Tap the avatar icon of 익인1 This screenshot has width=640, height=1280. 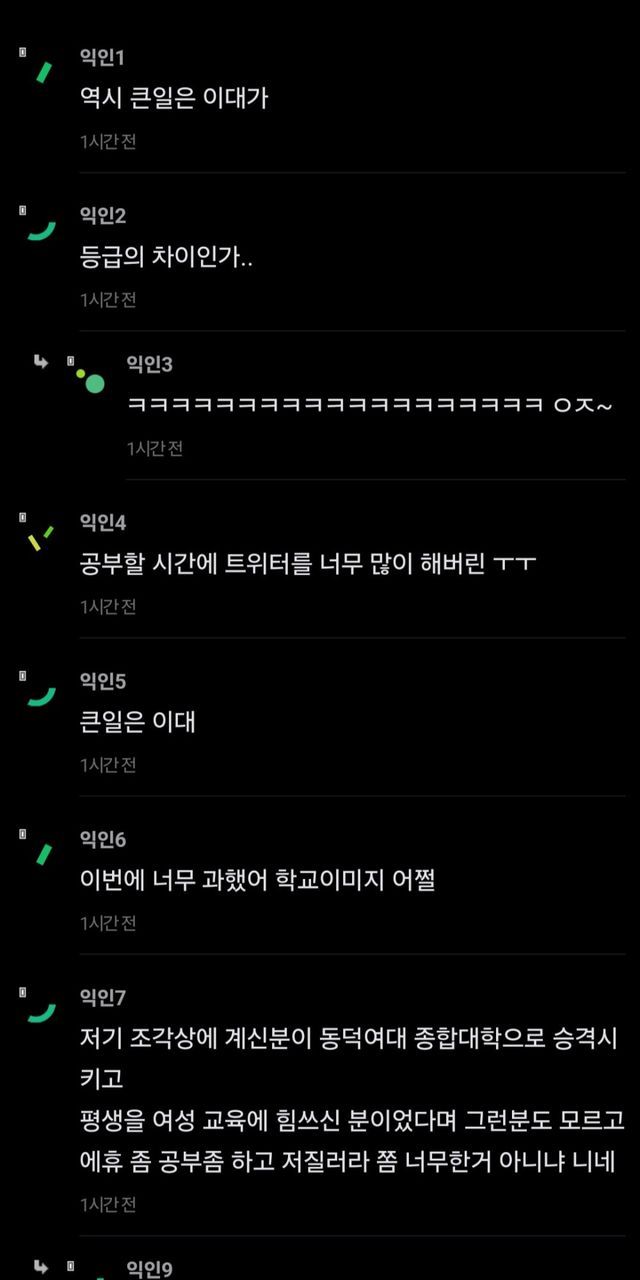41,72
